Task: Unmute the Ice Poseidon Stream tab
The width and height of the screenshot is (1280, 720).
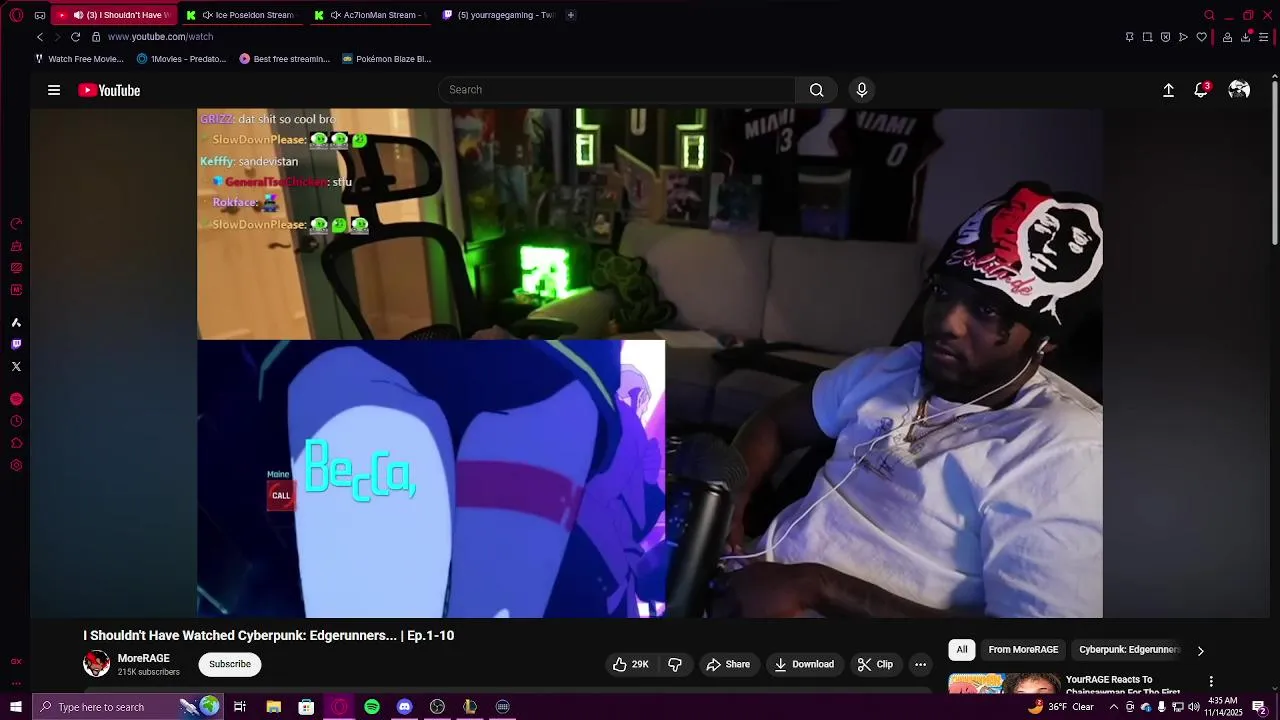Action: click(207, 15)
